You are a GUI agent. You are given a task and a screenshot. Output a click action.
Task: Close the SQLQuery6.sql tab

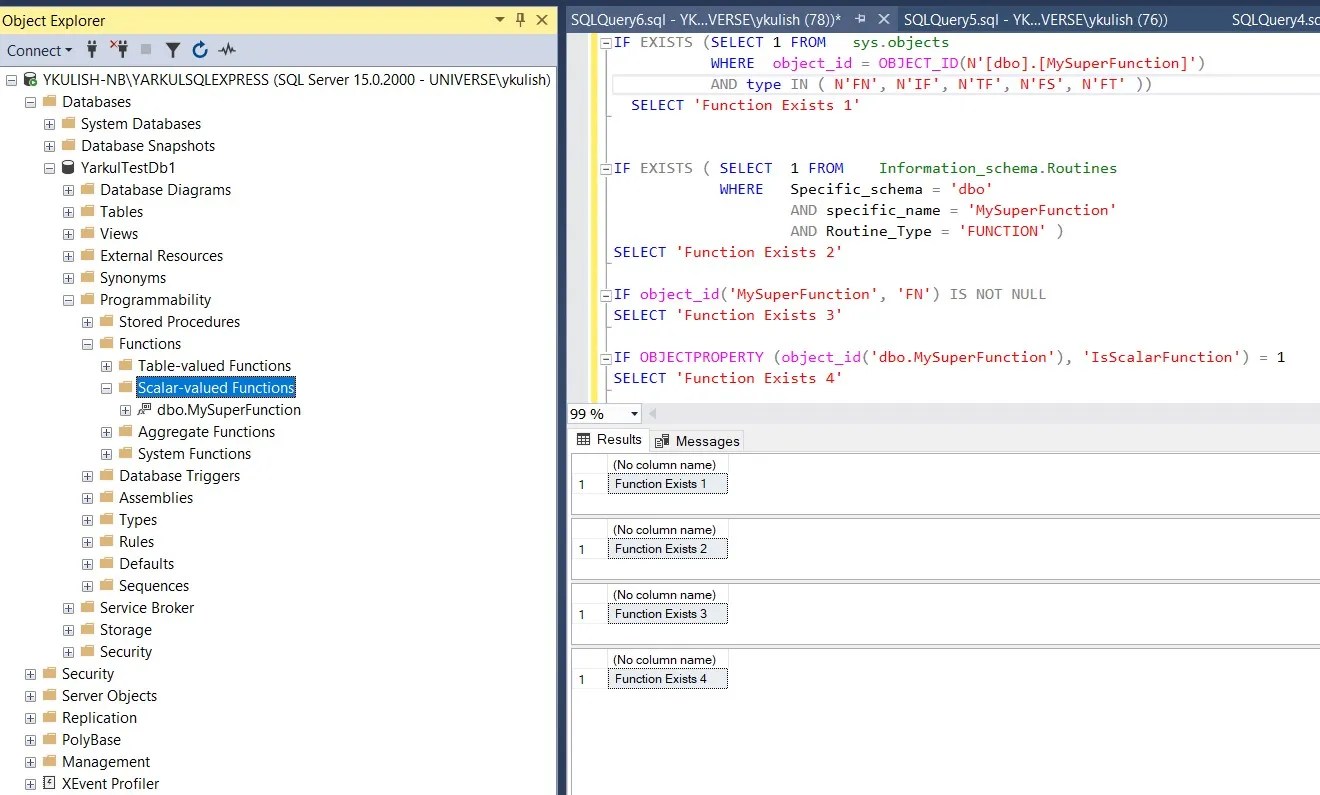click(884, 19)
